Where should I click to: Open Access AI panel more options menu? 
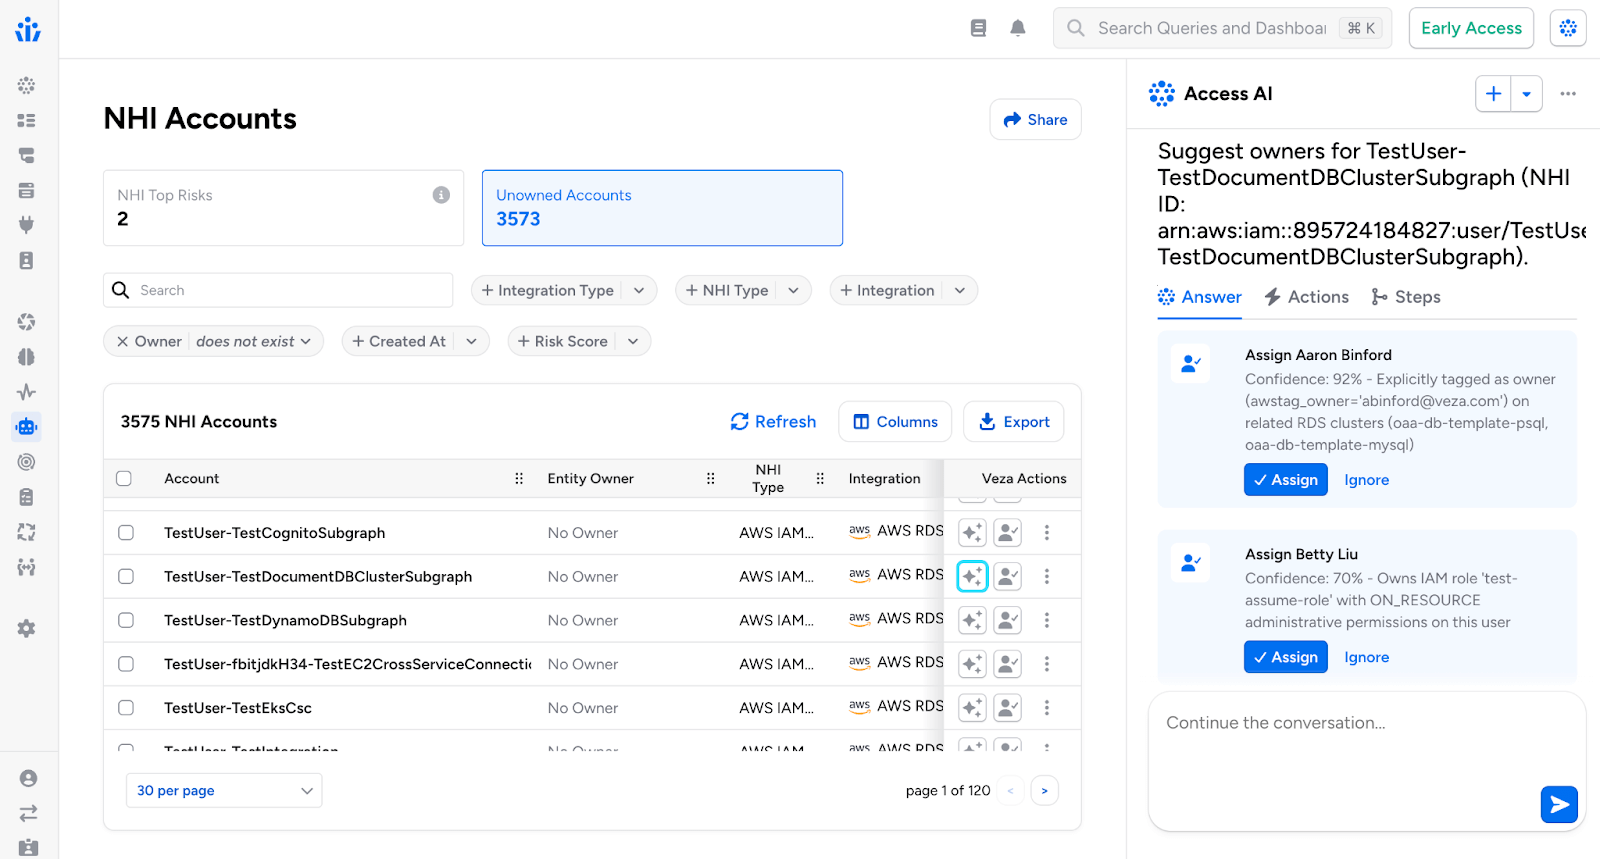(1567, 94)
